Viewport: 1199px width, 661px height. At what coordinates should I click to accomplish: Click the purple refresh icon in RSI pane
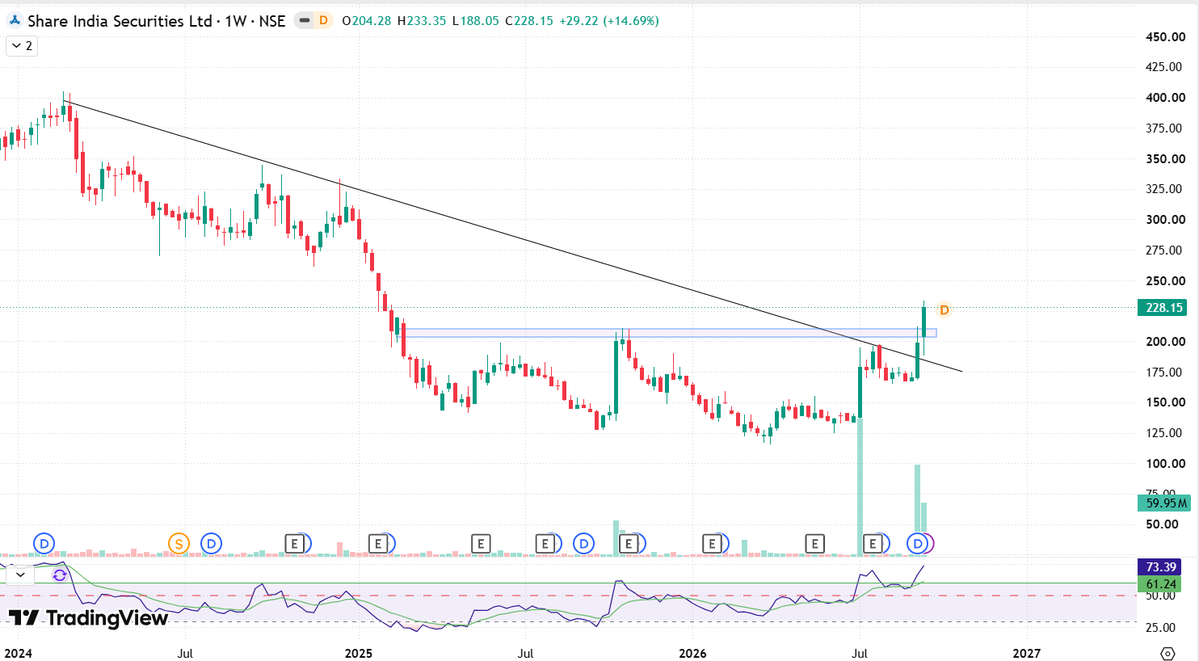click(x=59, y=575)
